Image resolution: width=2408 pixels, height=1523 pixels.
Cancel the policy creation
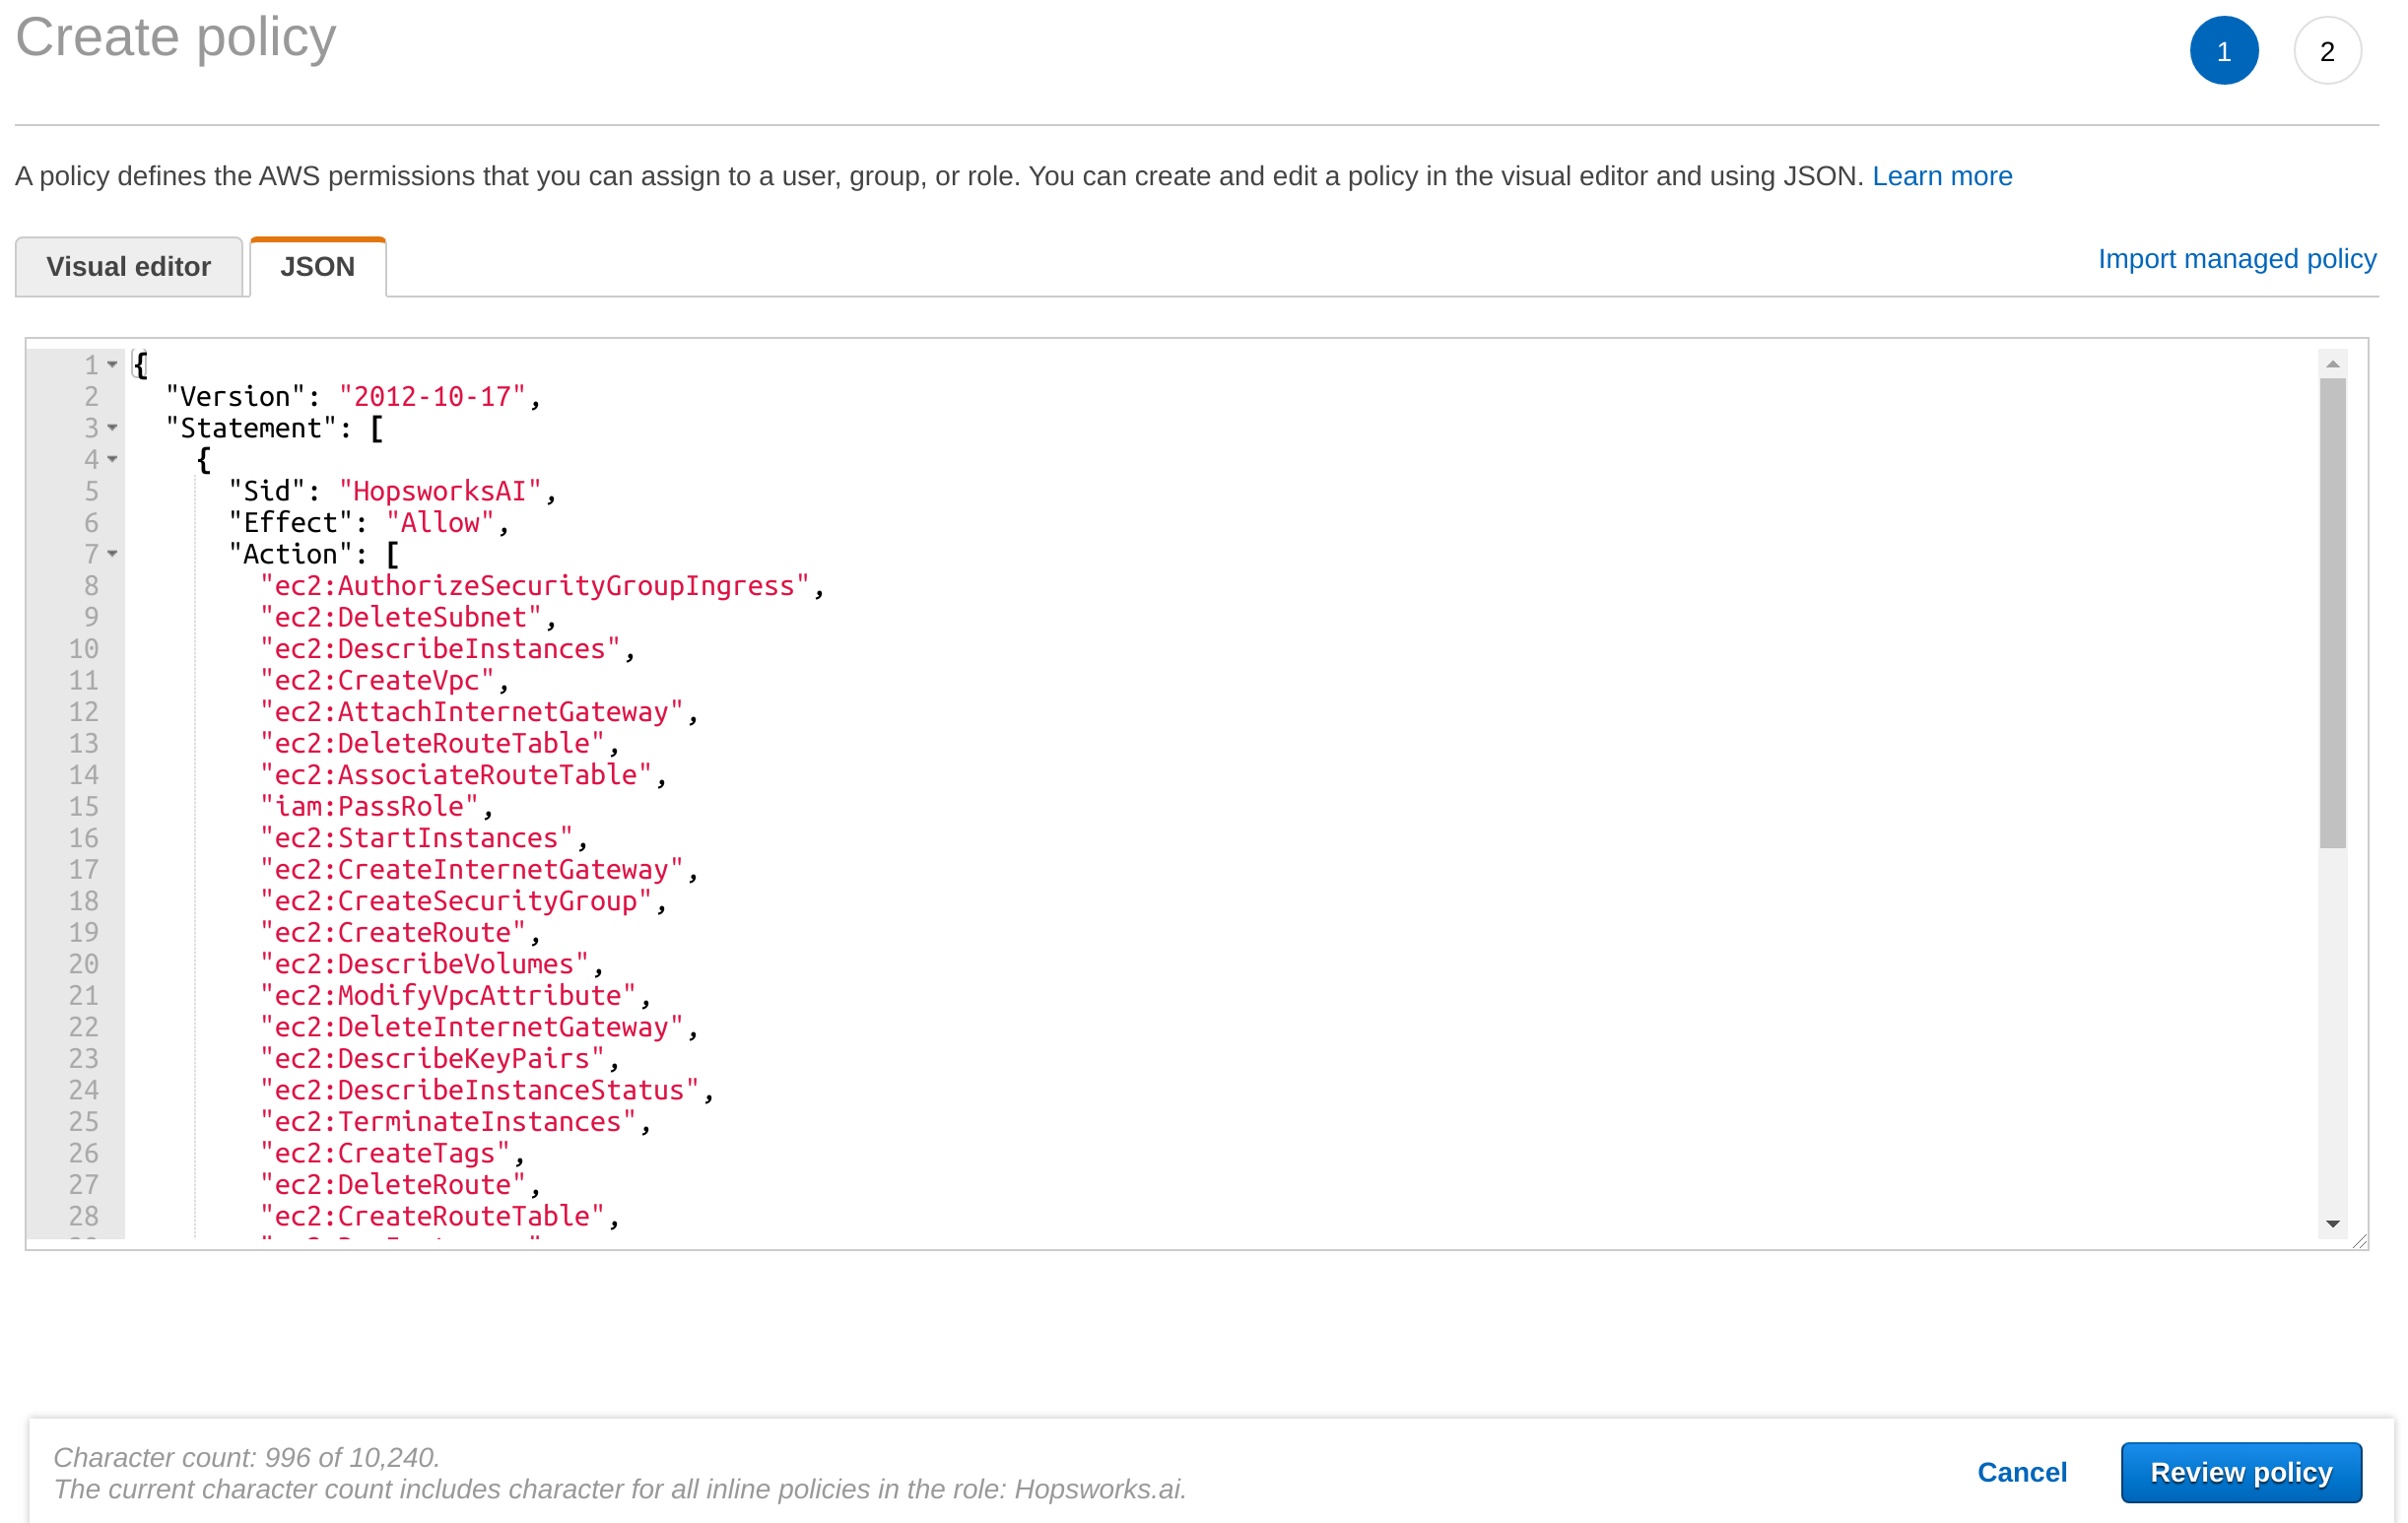2021,1472
